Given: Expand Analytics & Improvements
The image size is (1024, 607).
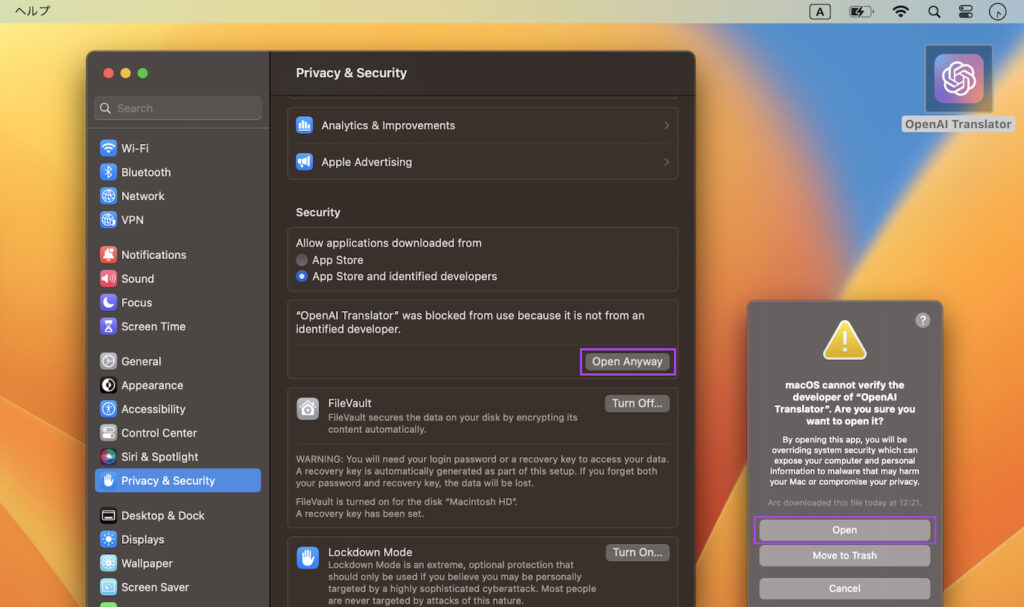Looking at the screenshot, I should pos(483,125).
